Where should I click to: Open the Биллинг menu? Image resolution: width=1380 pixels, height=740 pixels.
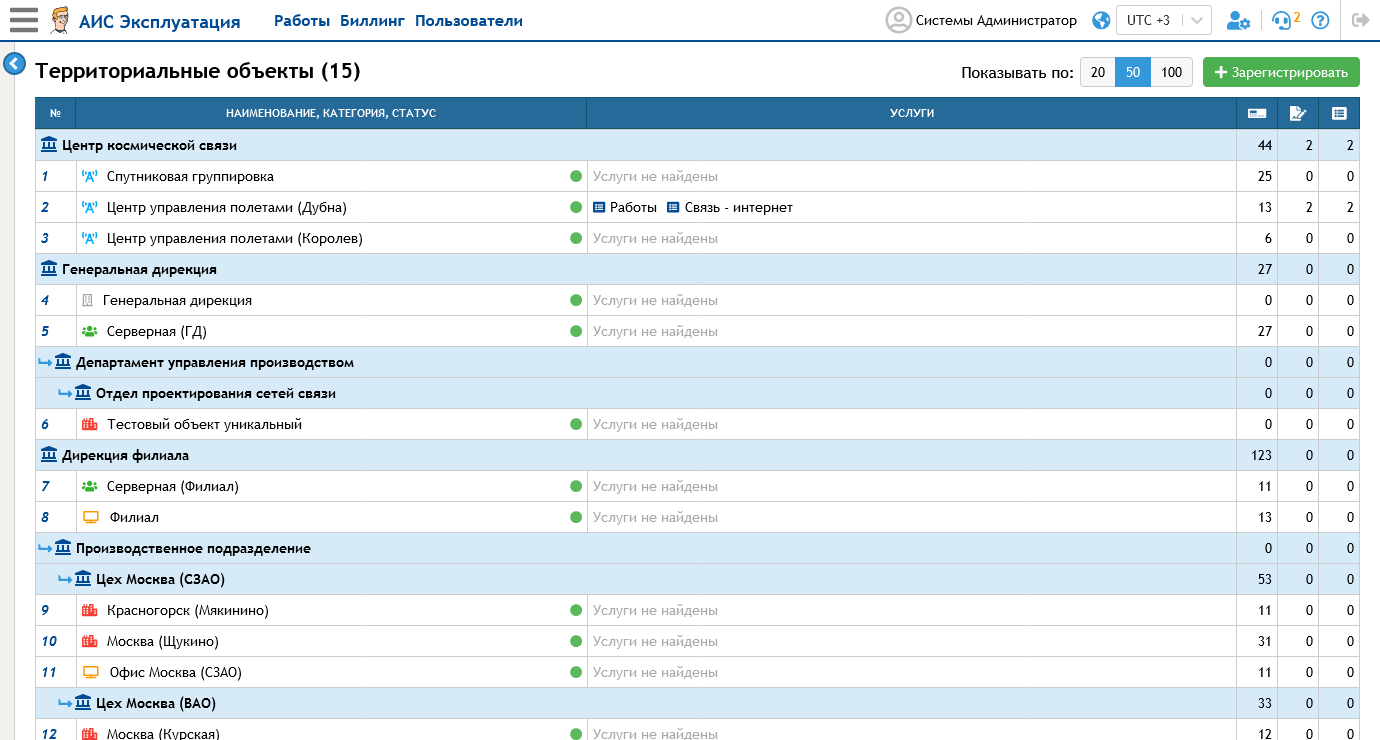click(372, 21)
